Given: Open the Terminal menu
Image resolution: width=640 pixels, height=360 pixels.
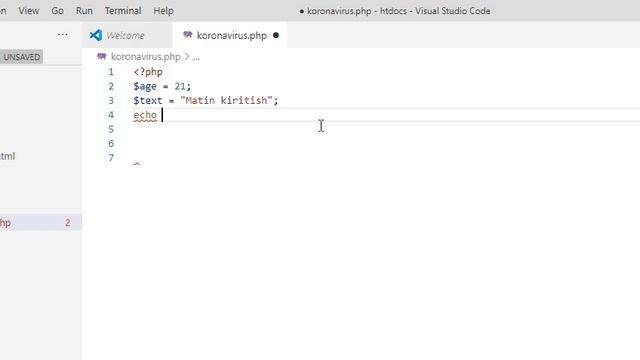Looking at the screenshot, I should coord(123,11).
